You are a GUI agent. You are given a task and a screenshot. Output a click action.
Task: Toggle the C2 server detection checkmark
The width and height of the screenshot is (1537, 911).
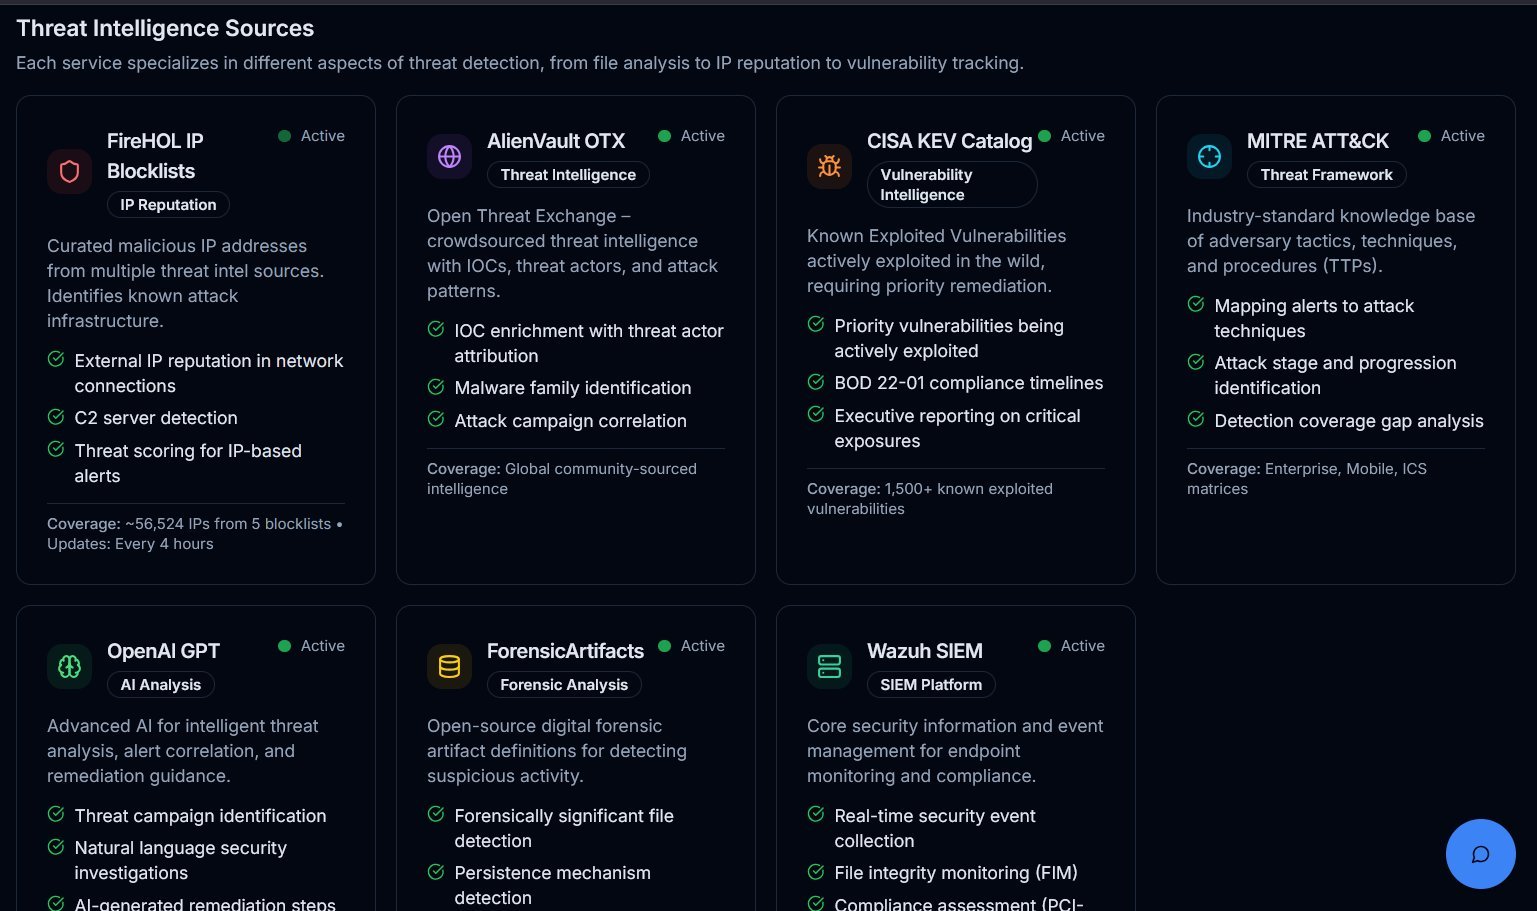(x=56, y=416)
